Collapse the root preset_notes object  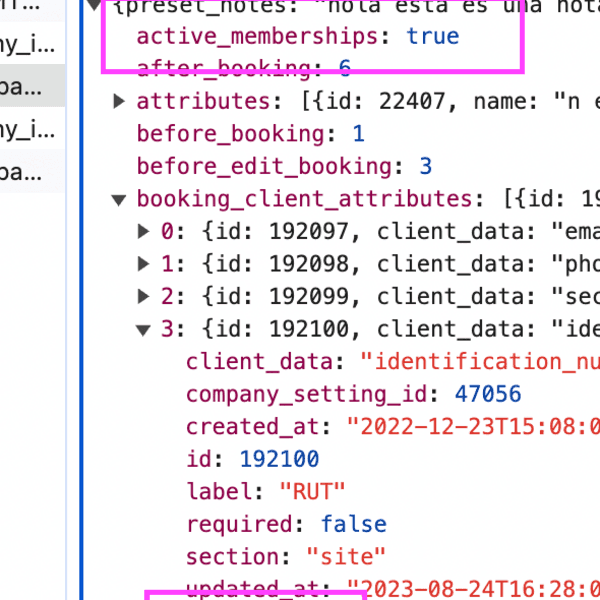(94, 5)
